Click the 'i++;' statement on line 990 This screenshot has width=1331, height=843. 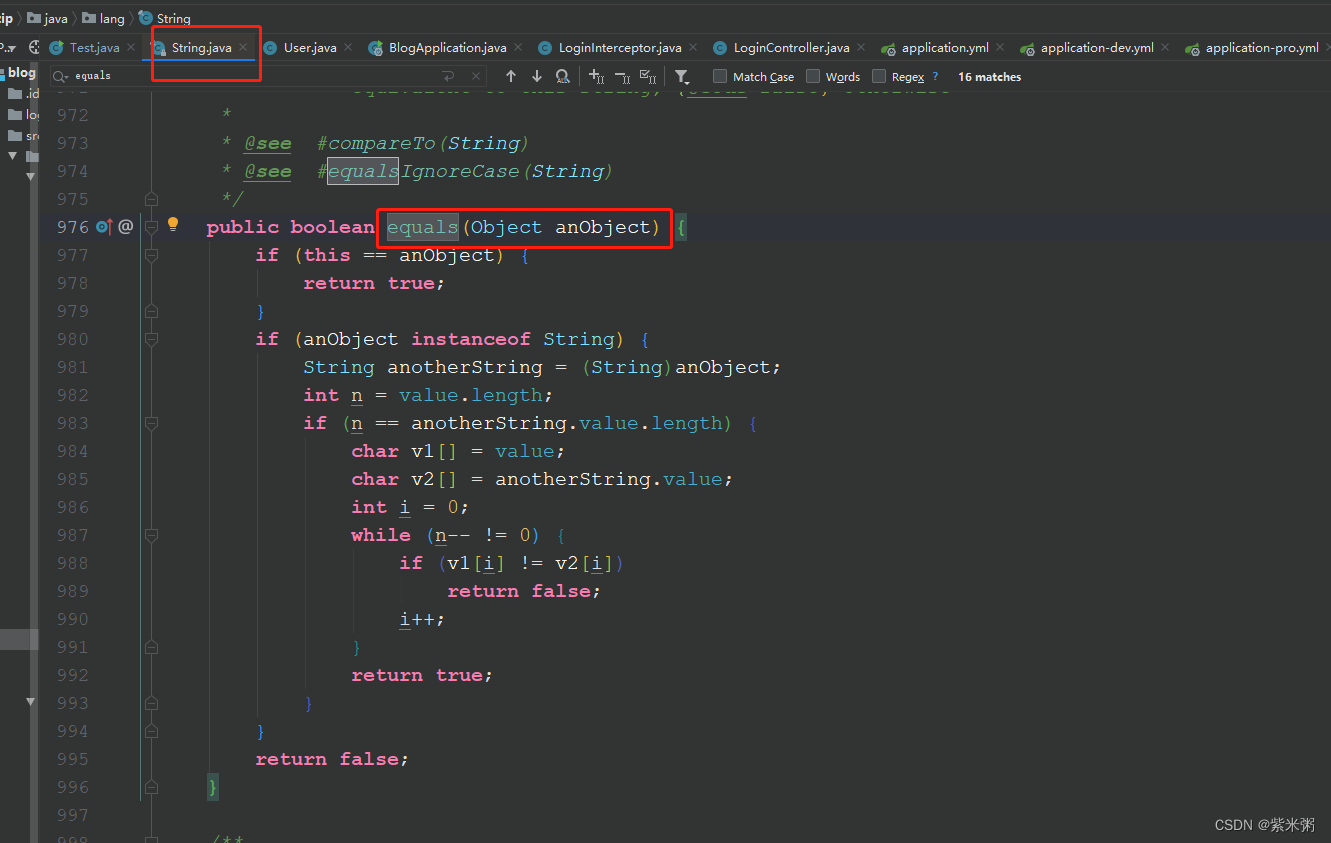coord(422,619)
